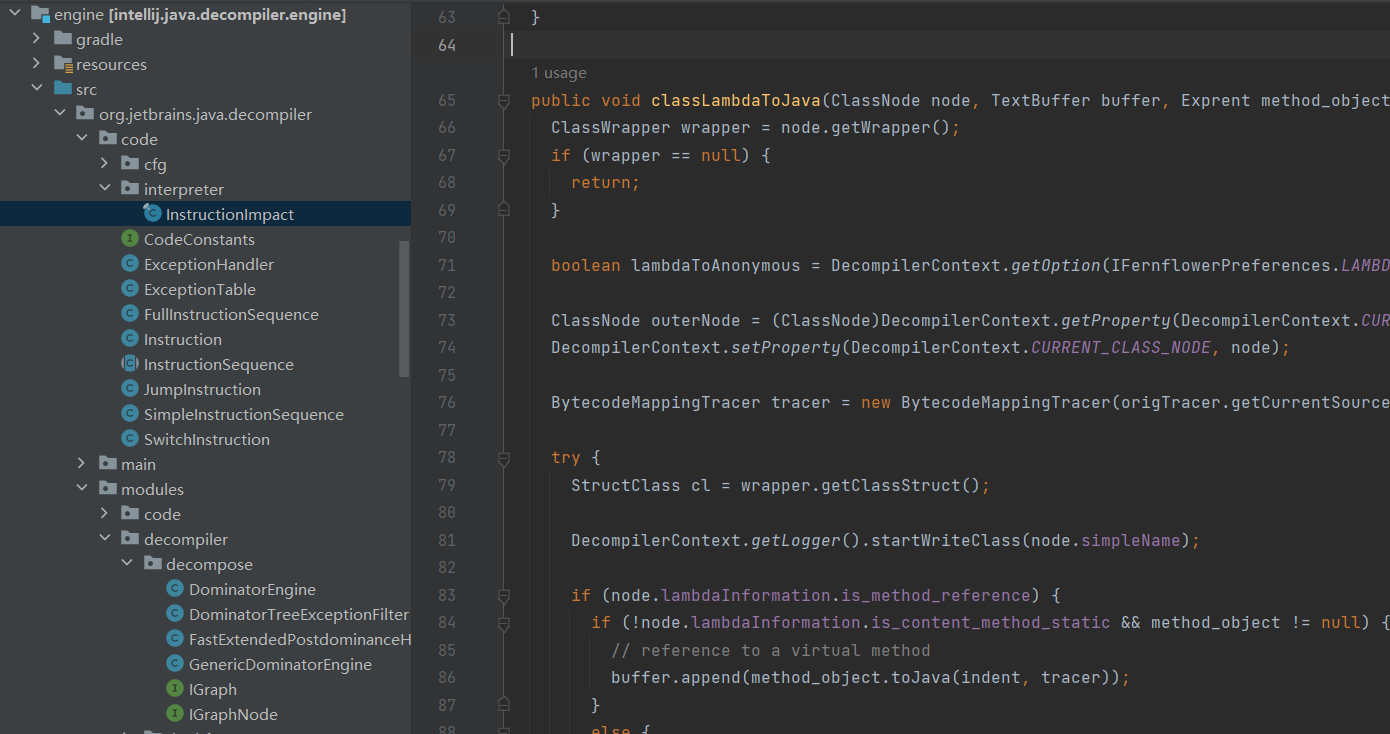Image resolution: width=1390 pixels, height=734 pixels.
Task: Click the gradle folder icon
Action: pos(63,38)
